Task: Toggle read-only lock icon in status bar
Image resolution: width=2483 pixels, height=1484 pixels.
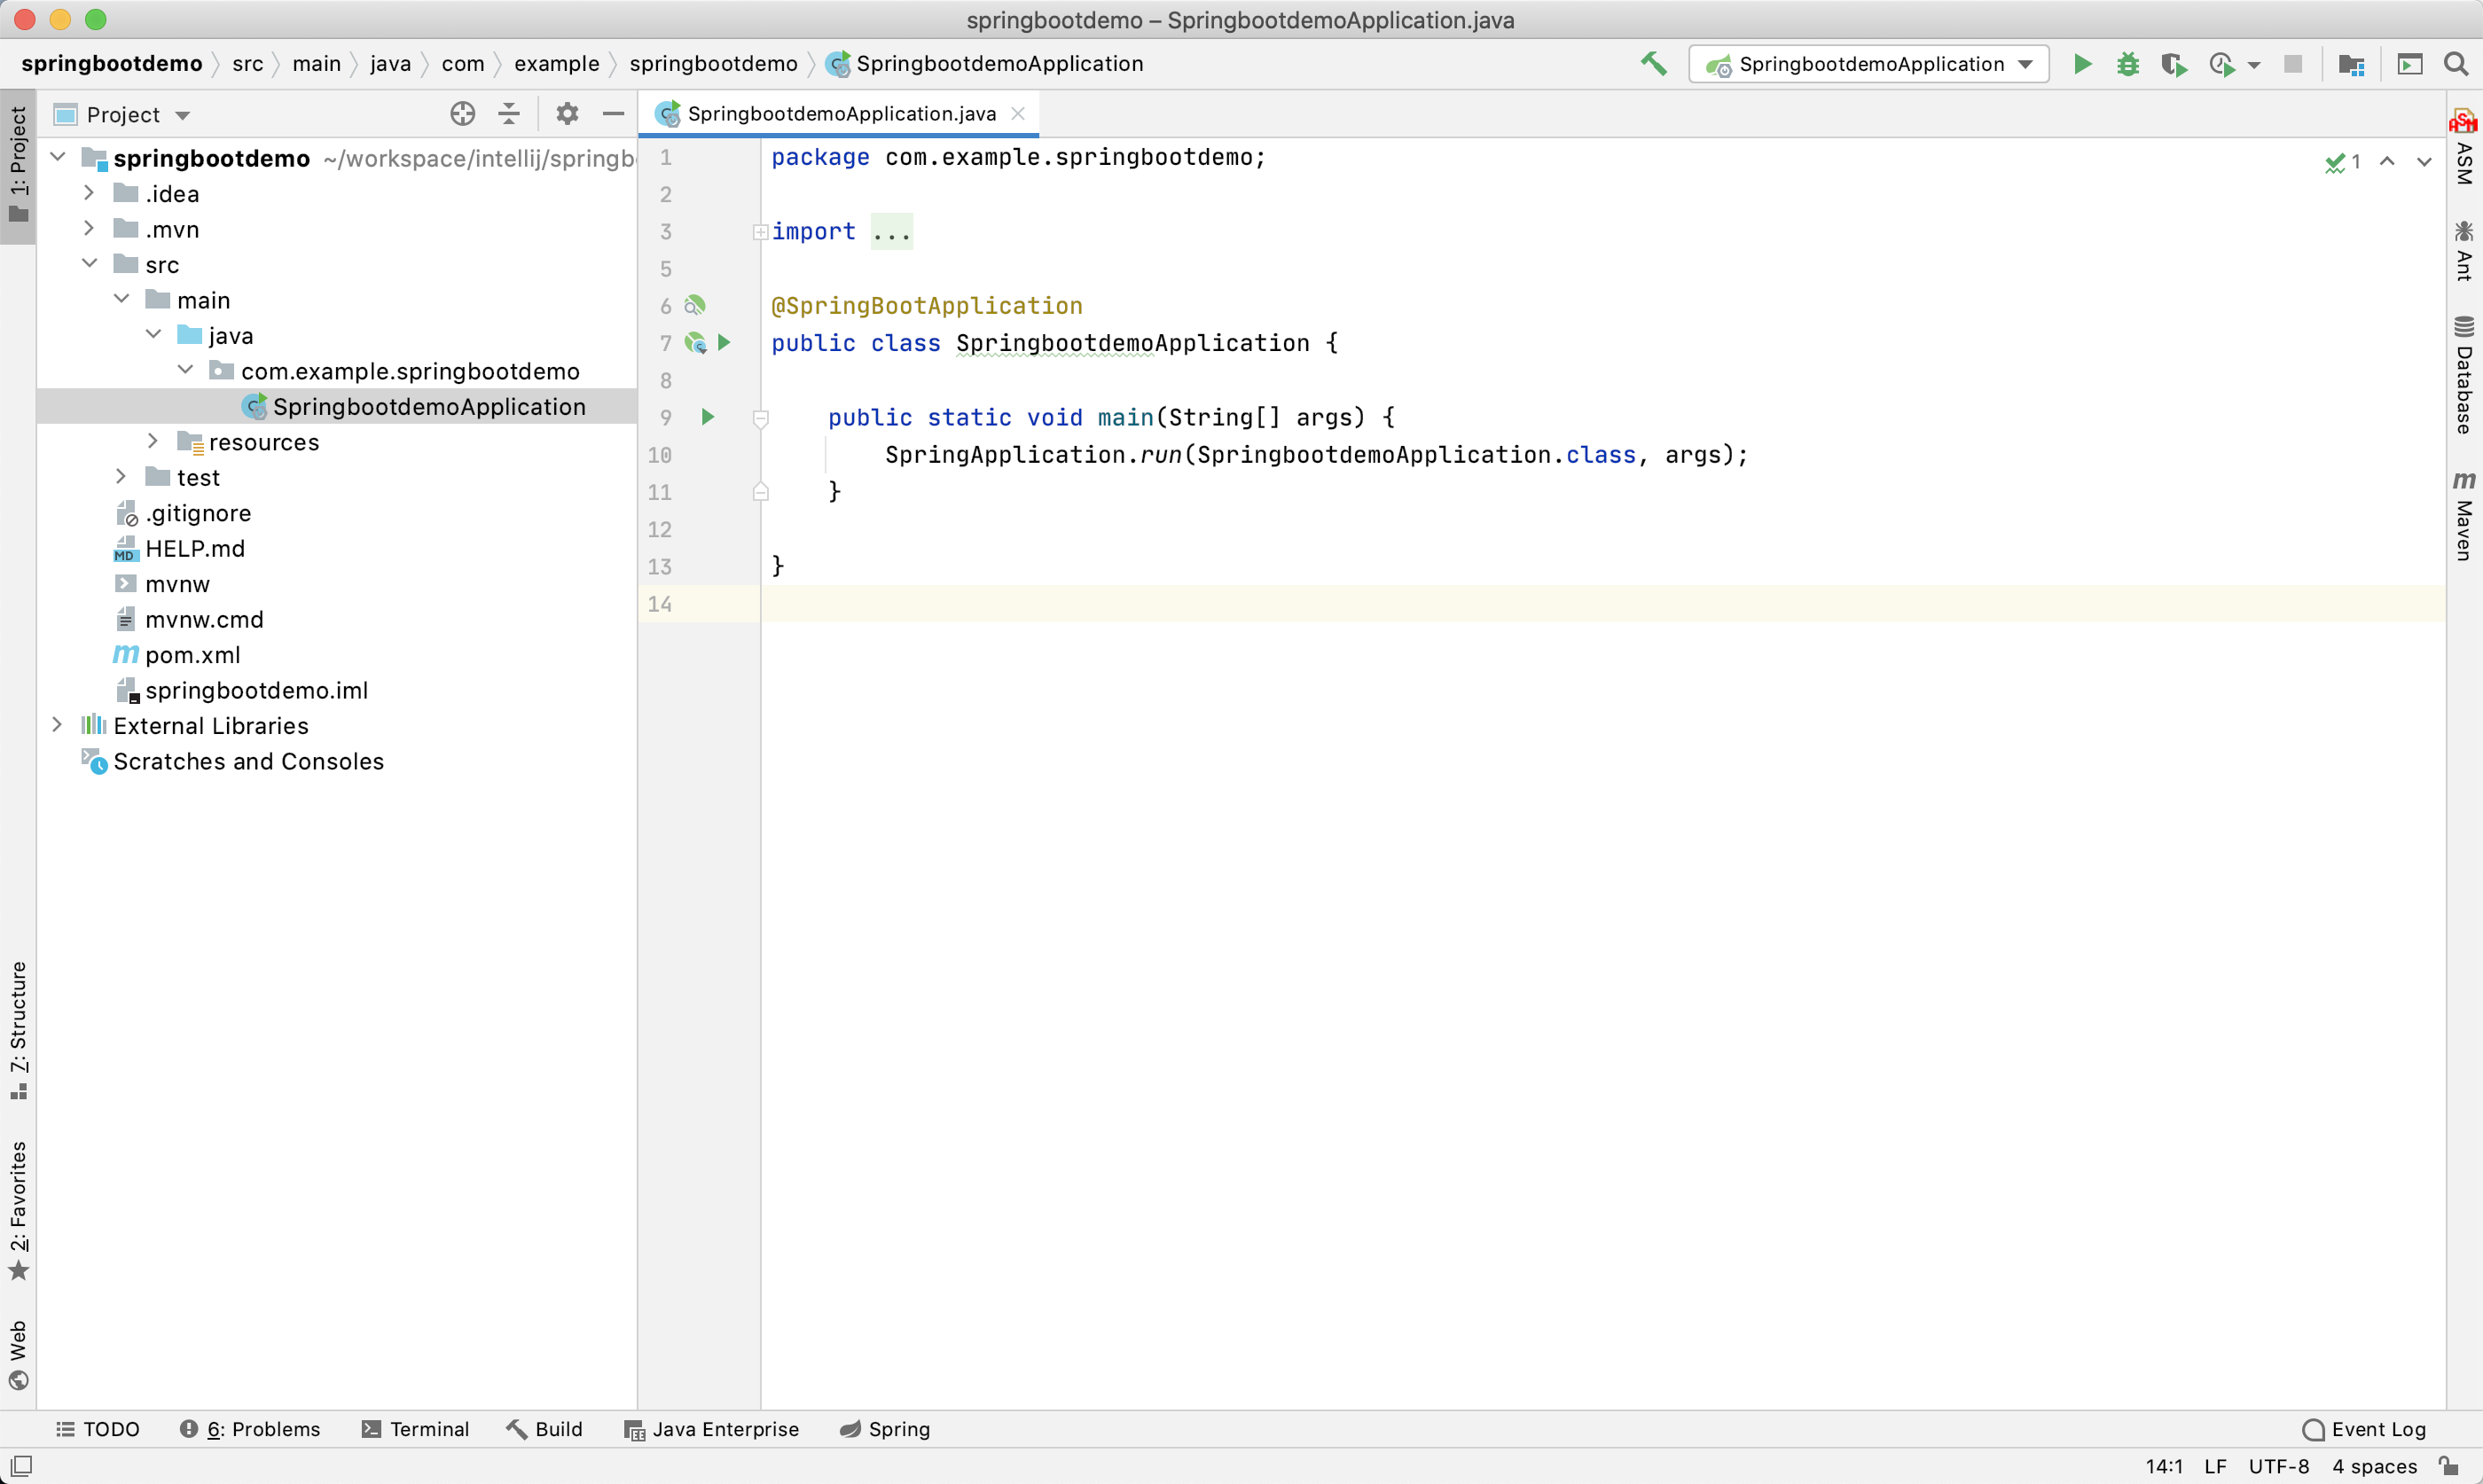Action: point(2448,1466)
